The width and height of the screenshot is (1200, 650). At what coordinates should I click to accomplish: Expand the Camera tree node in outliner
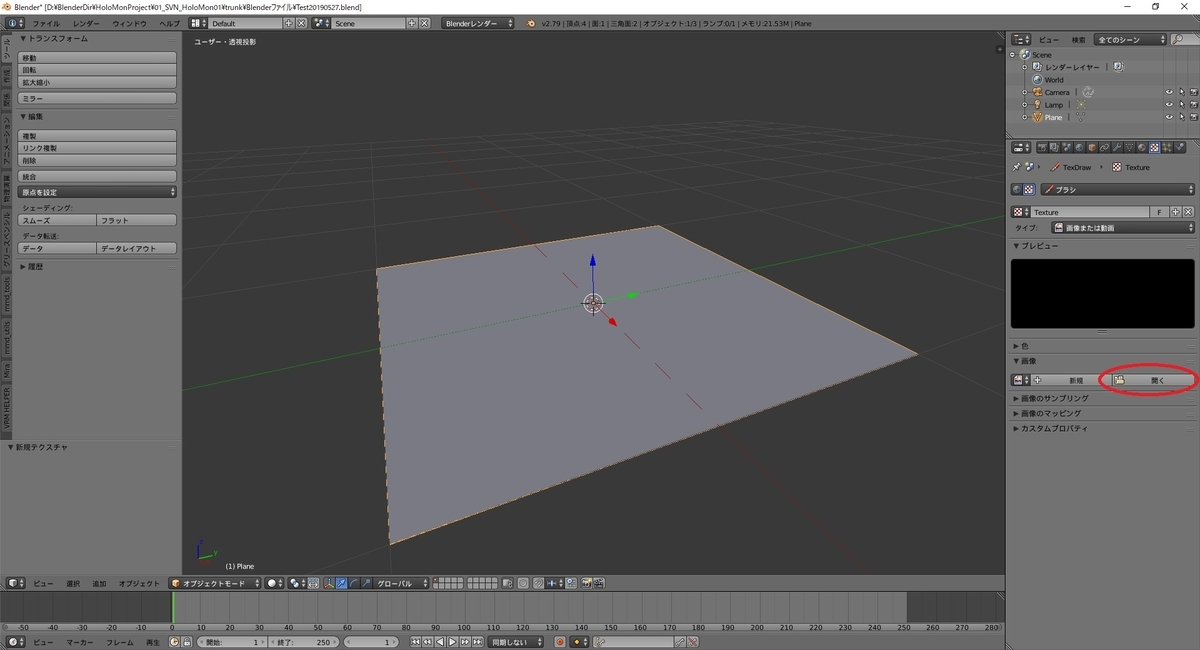[1025, 92]
